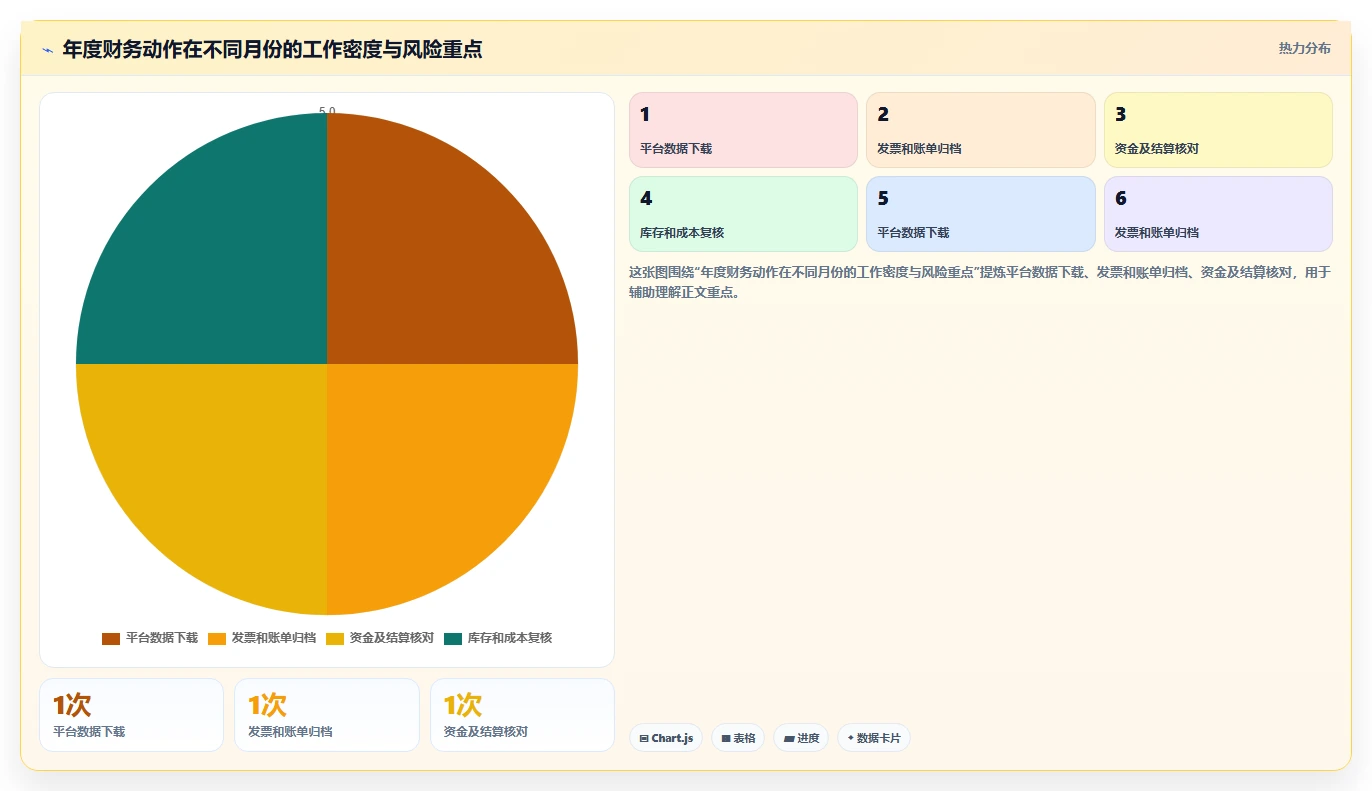The width and height of the screenshot is (1372, 791).
Task: Toggle 资金及结算核对 legend color swatch
Action: point(335,638)
